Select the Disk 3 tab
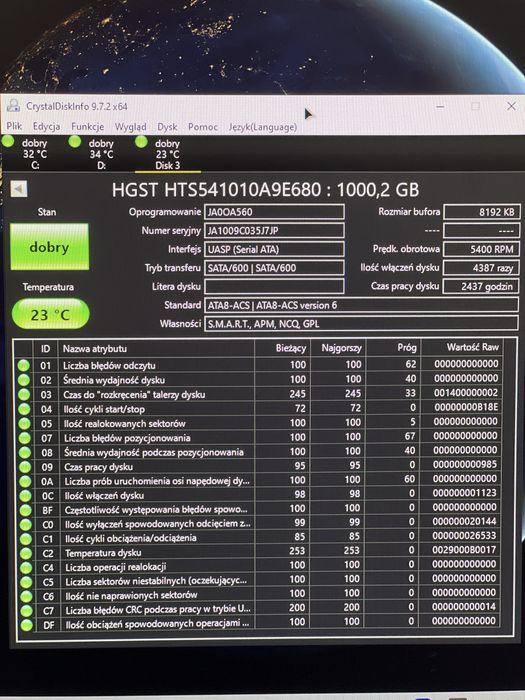 coord(167,154)
